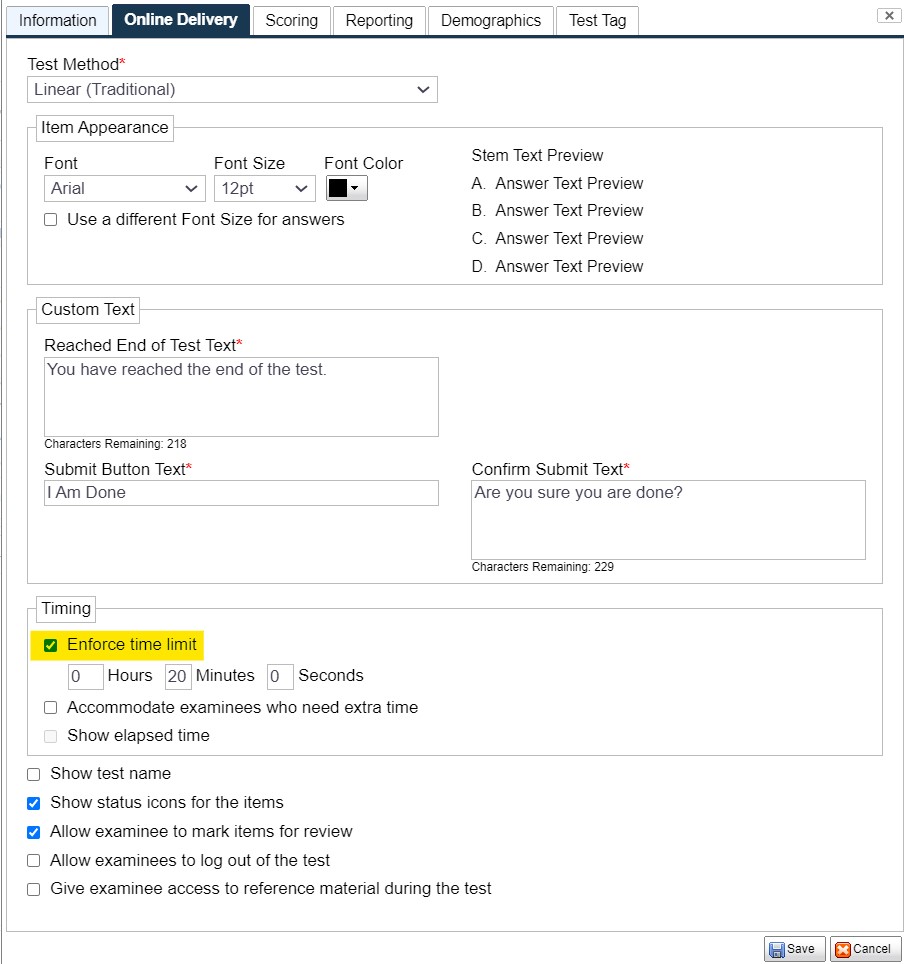Click the Item Appearance section label
The width and height of the screenshot is (904, 964).
tap(105, 128)
